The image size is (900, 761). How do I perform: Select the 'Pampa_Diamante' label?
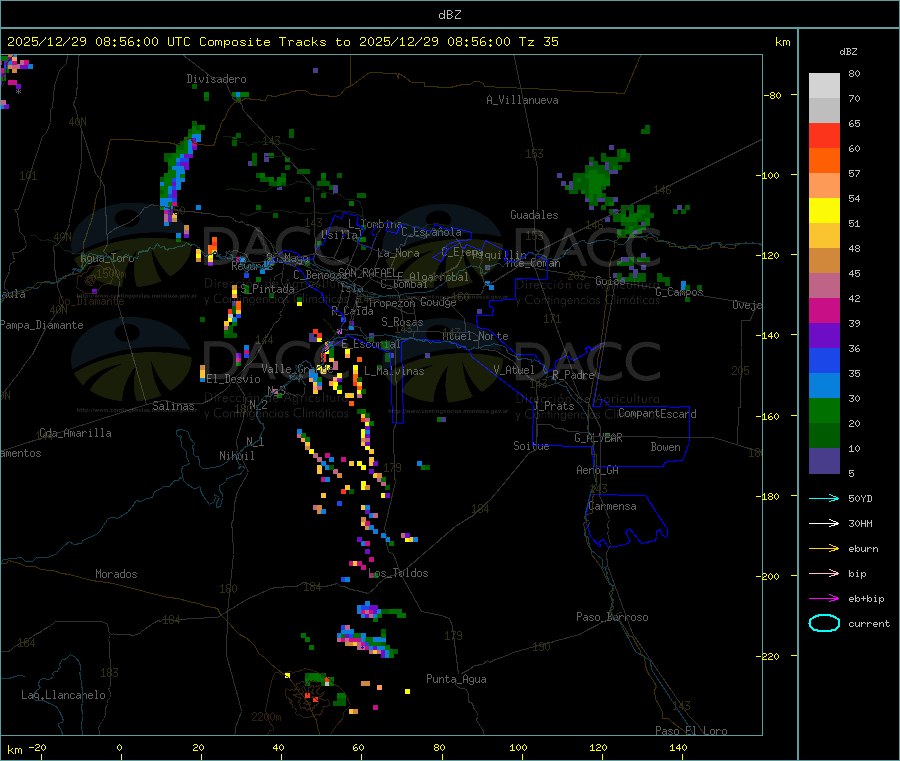pyautogui.click(x=42, y=325)
